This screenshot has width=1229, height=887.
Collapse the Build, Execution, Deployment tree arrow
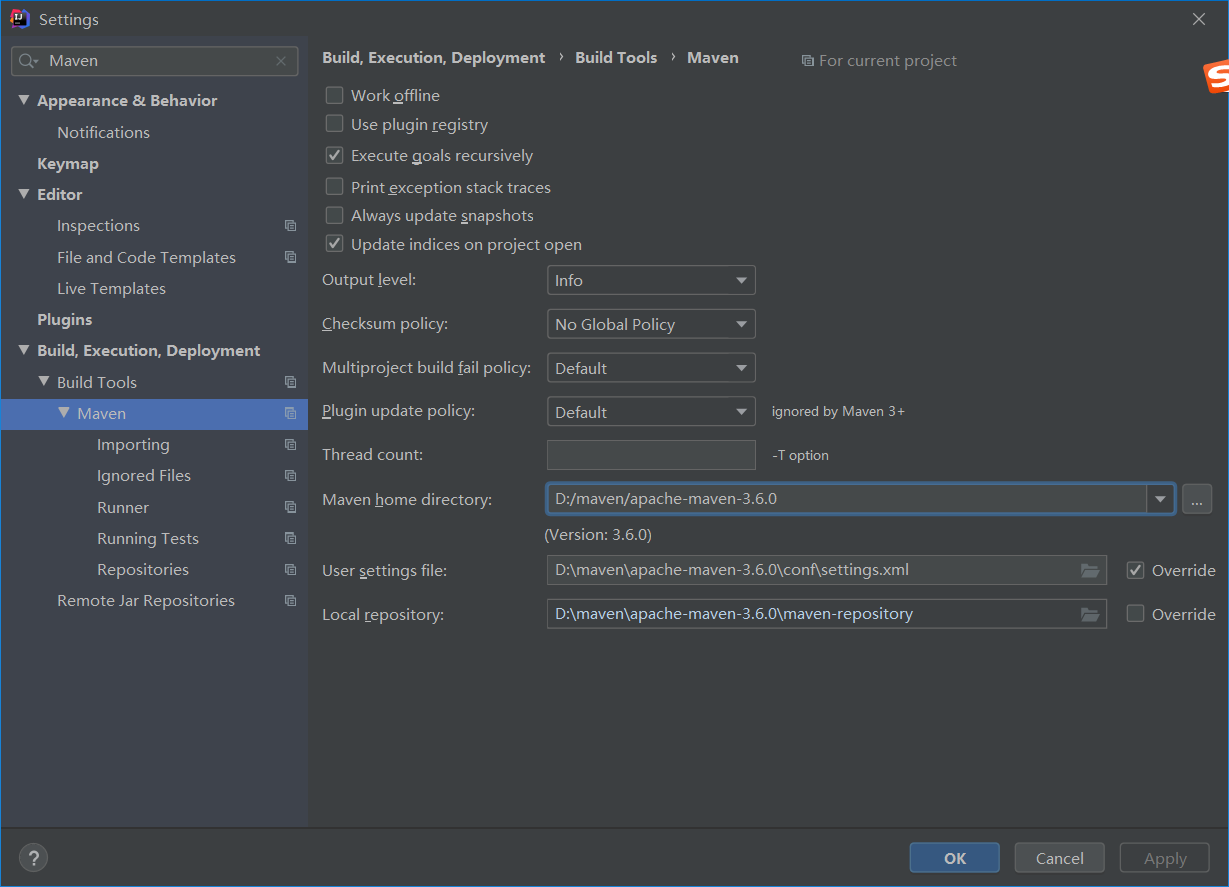click(x=24, y=350)
